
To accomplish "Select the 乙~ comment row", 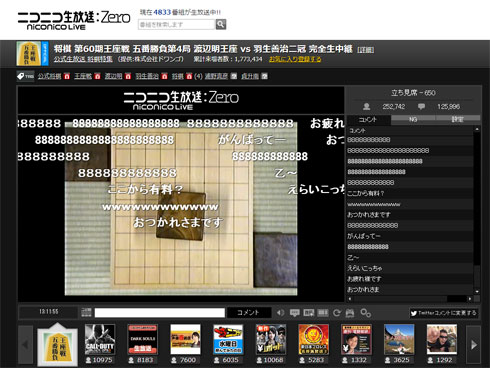I will click(410, 257).
